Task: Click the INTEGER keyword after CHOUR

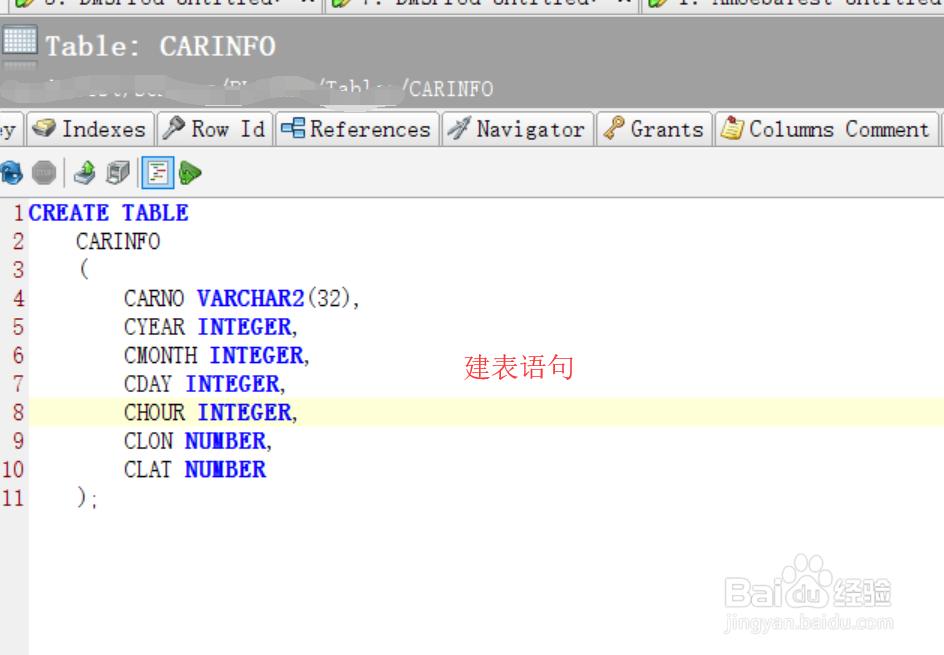Action: coord(244,412)
